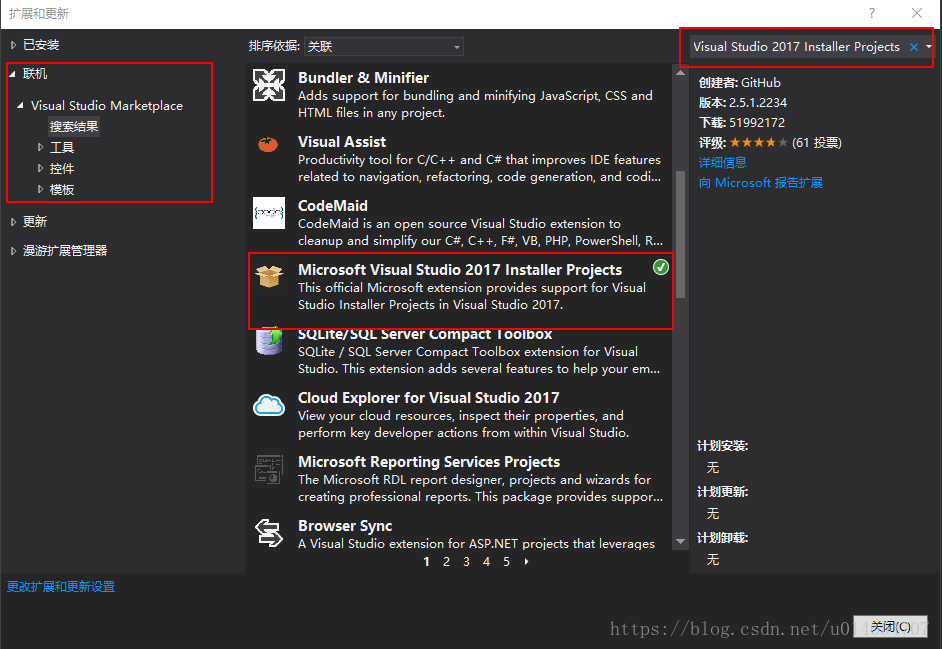The image size is (942, 649).
Task: Click the 下载: 51992172 text
Action: click(741, 123)
